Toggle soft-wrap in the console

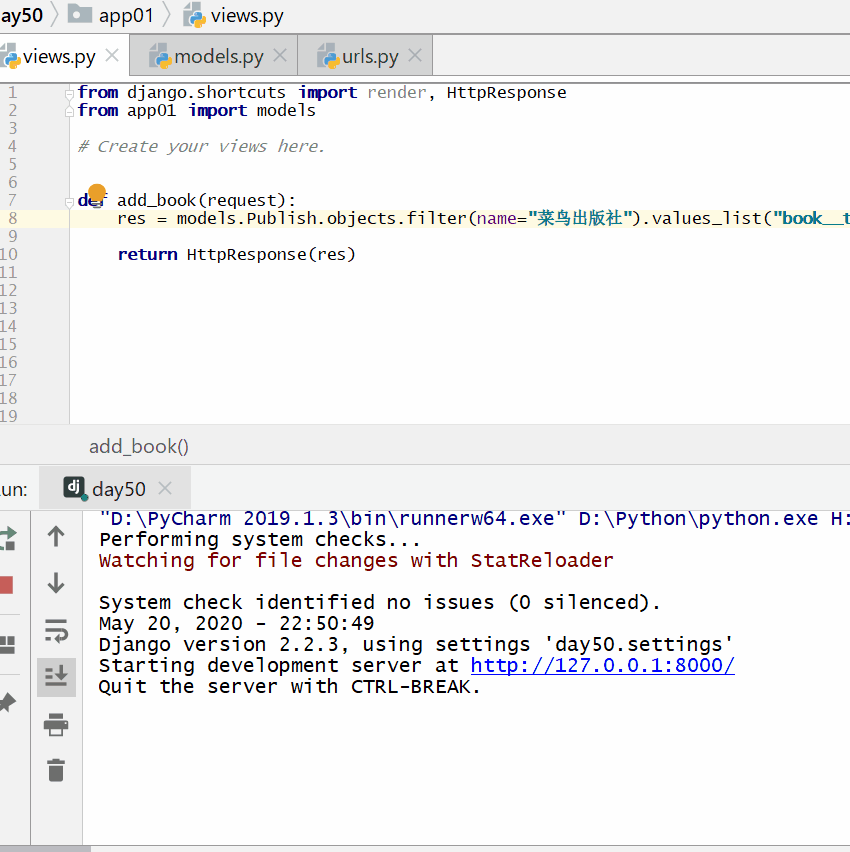tap(56, 631)
